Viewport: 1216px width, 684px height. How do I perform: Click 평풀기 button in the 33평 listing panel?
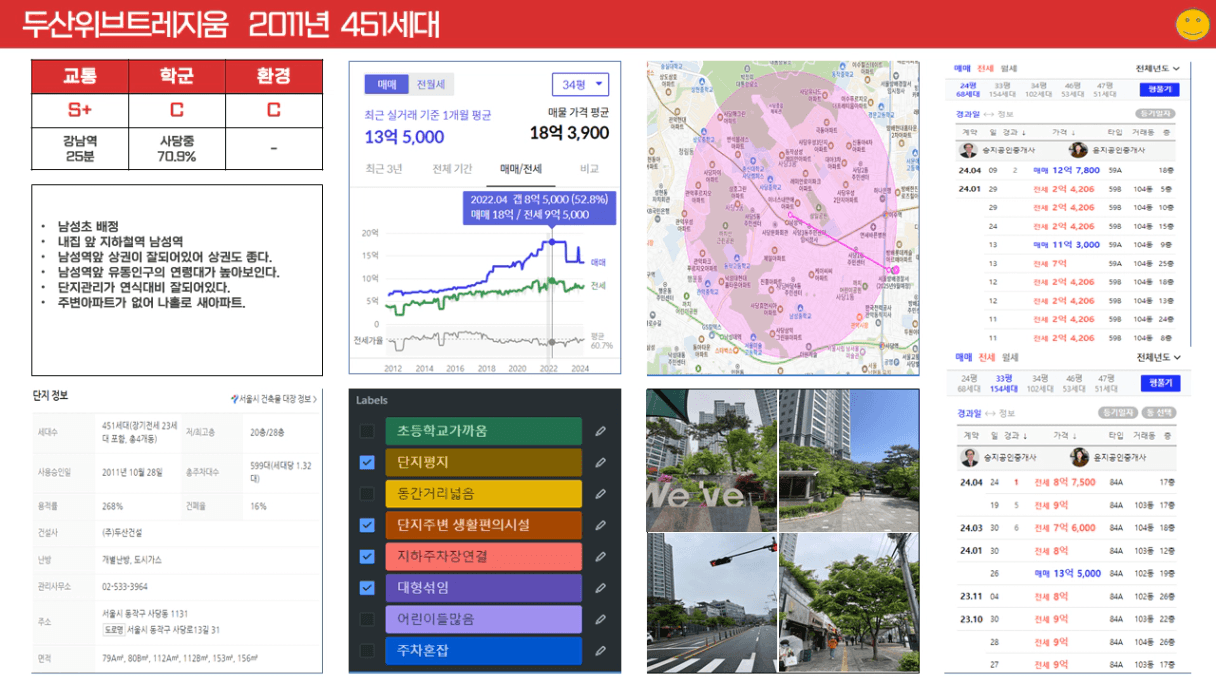(1160, 384)
